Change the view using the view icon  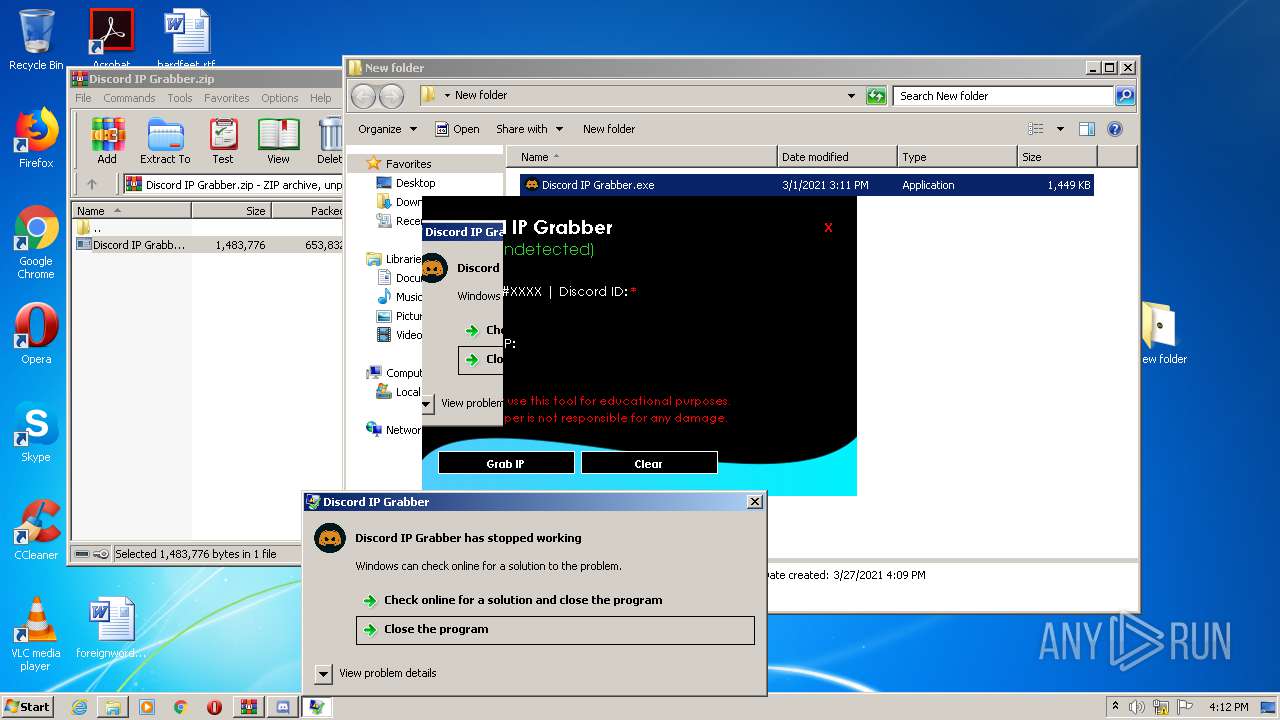point(1036,129)
